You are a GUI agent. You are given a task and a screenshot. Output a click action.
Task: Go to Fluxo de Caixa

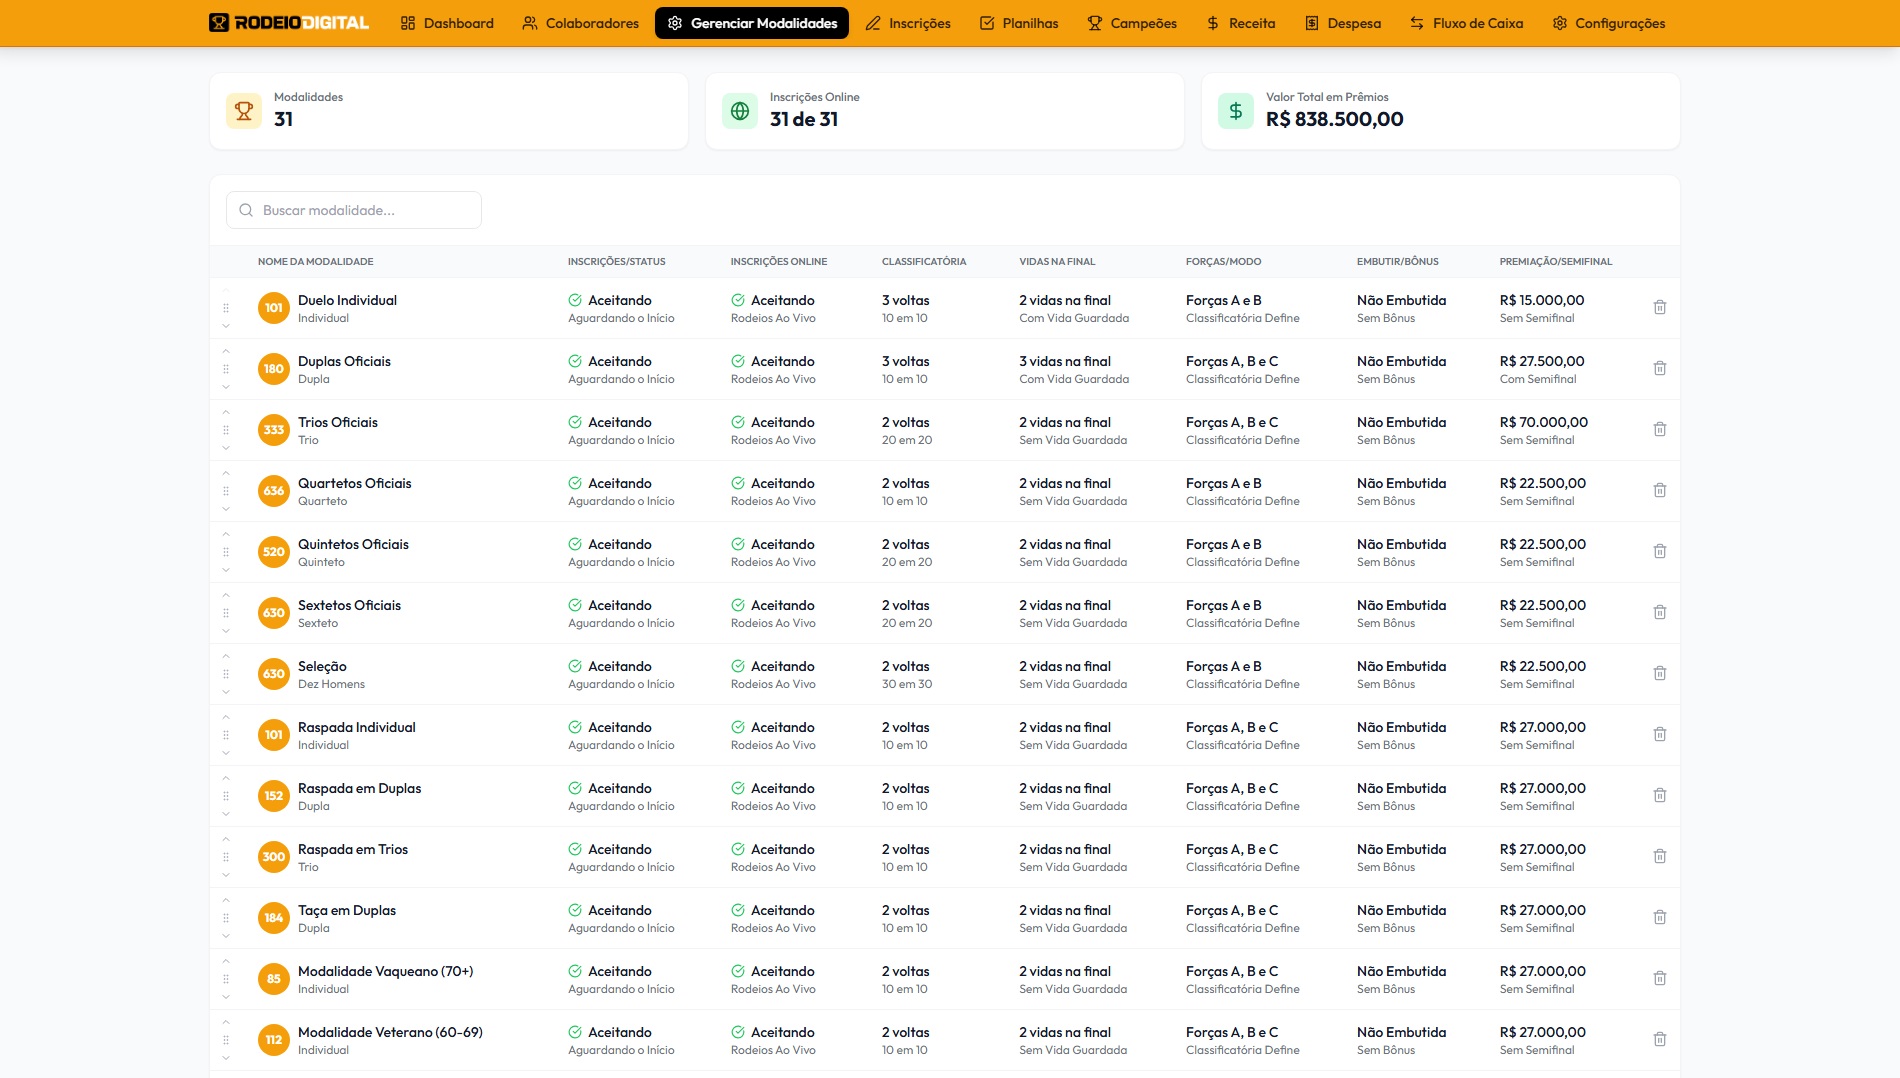point(1467,23)
